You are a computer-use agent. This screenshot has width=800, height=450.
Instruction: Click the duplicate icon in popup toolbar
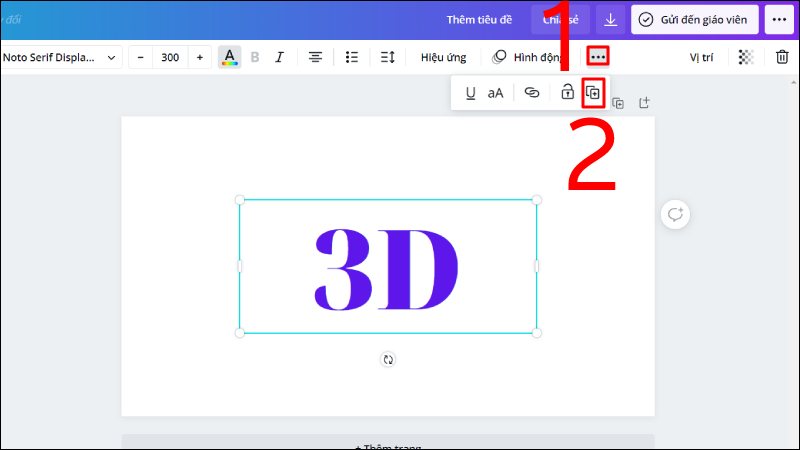(593, 93)
